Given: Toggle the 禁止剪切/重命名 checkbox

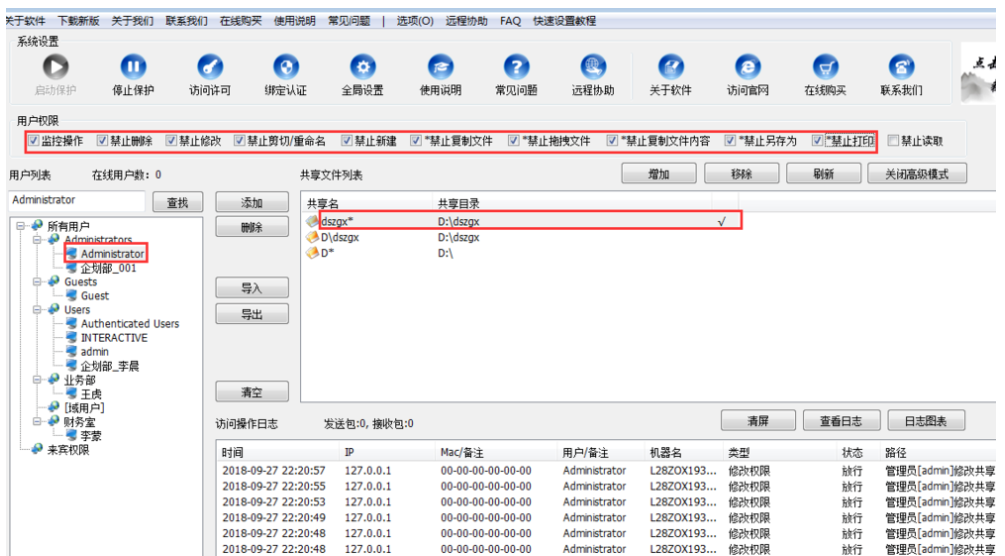Looking at the screenshot, I should pyautogui.click(x=240, y=140).
